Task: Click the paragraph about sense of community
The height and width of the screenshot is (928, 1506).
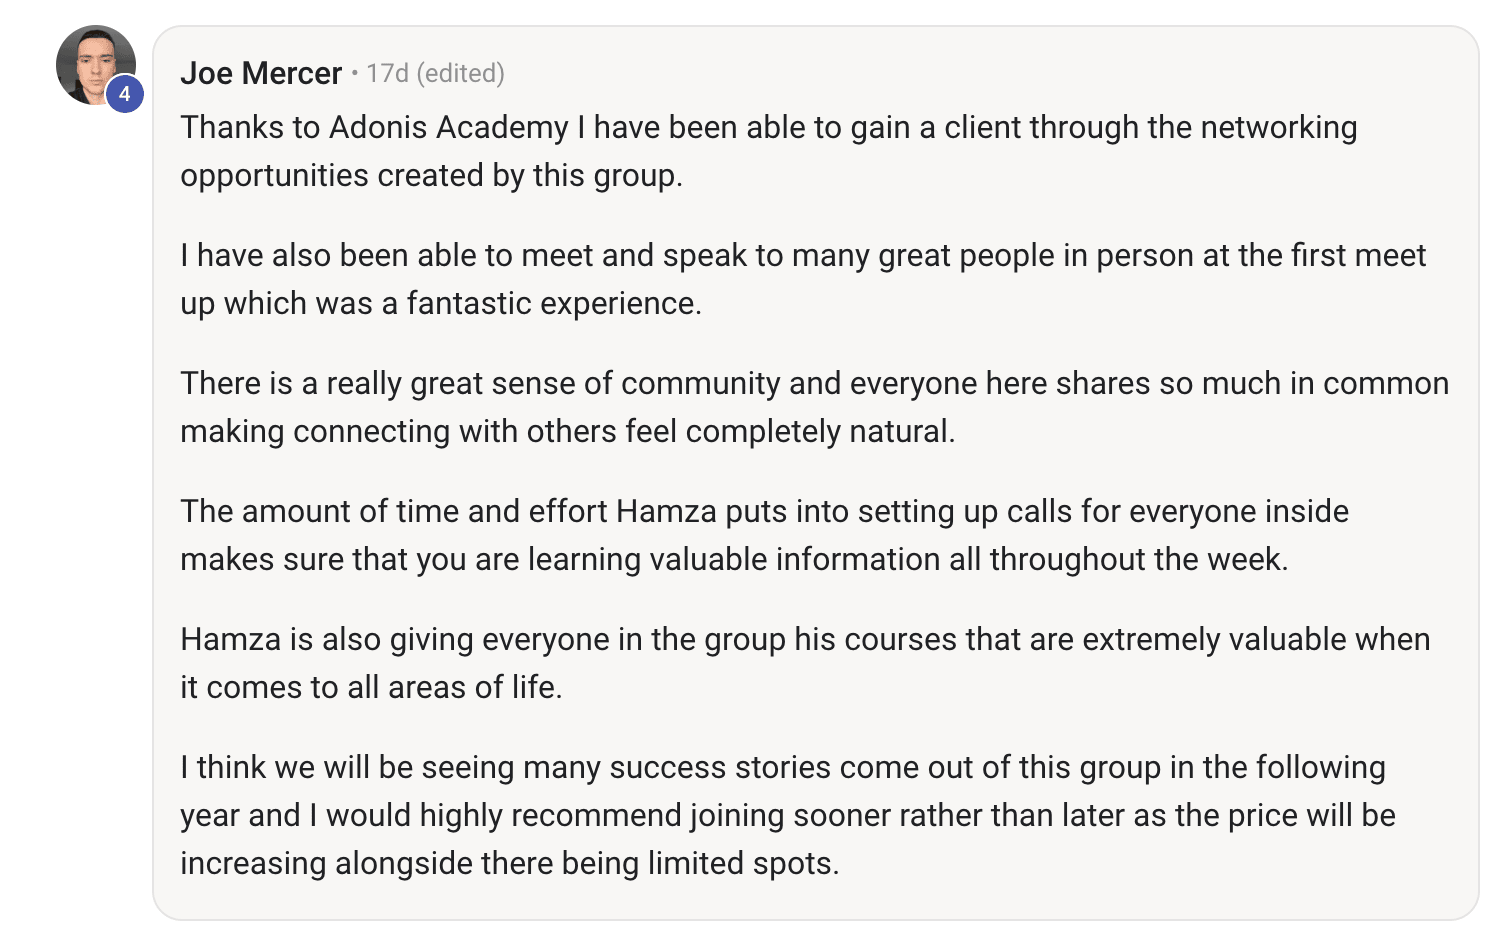Action: (x=814, y=407)
